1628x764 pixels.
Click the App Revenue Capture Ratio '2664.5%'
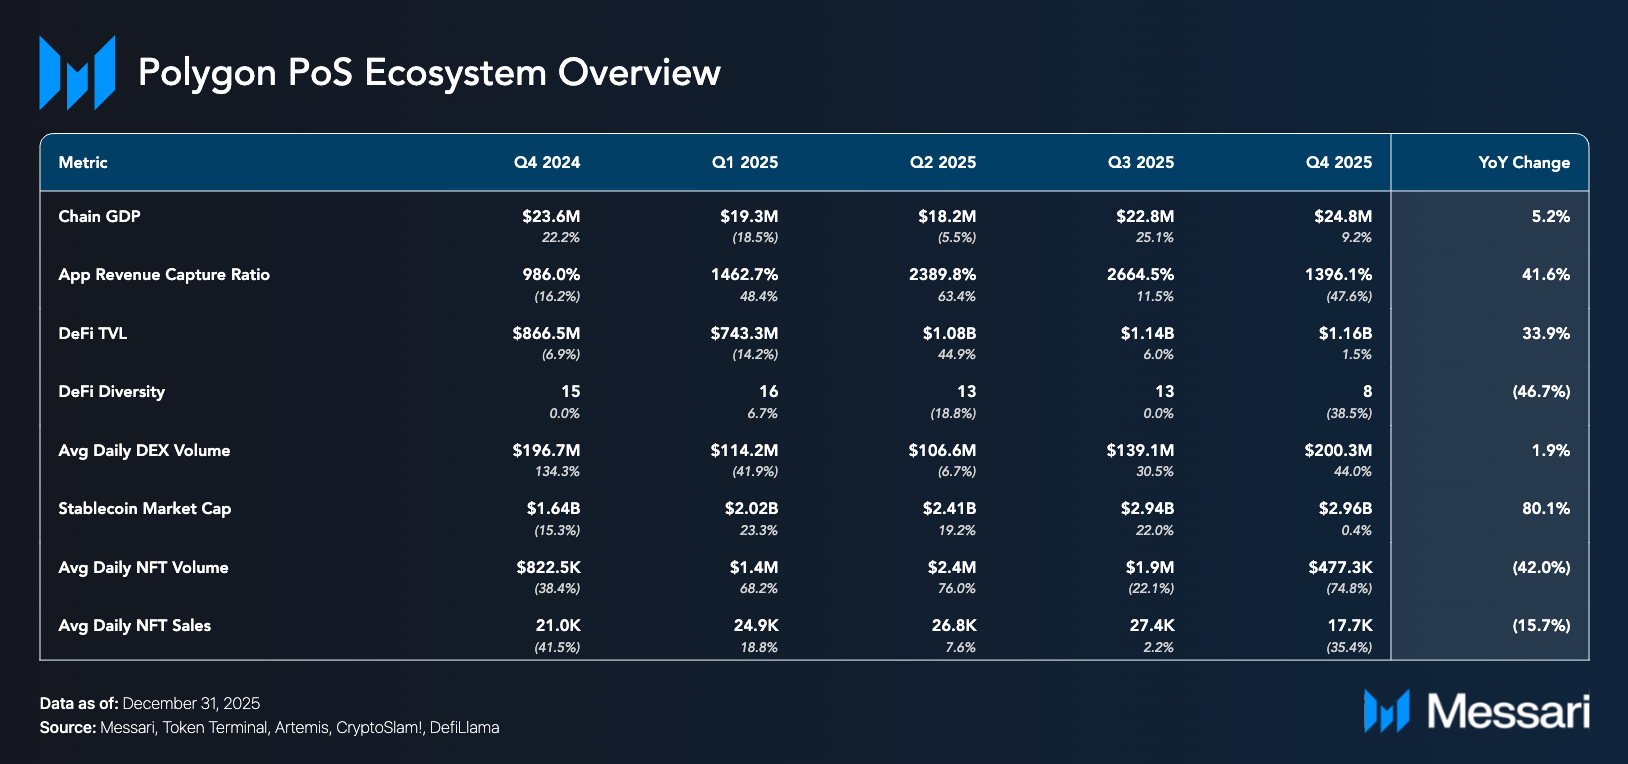pos(1140,274)
